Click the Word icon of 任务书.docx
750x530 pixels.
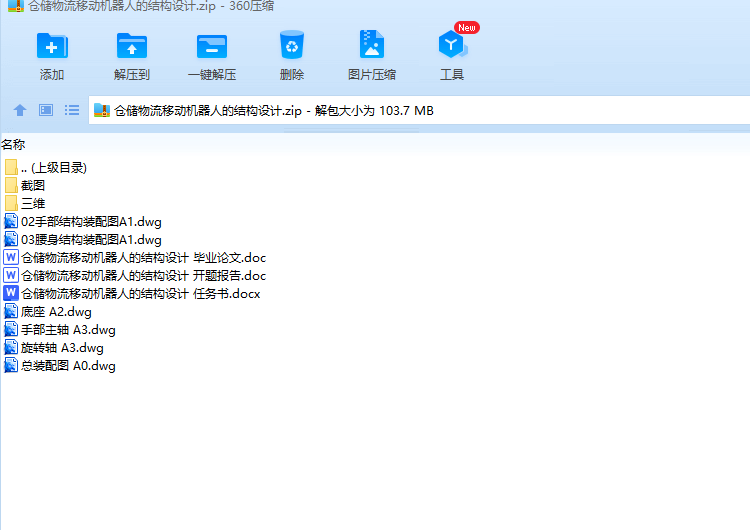point(11,293)
